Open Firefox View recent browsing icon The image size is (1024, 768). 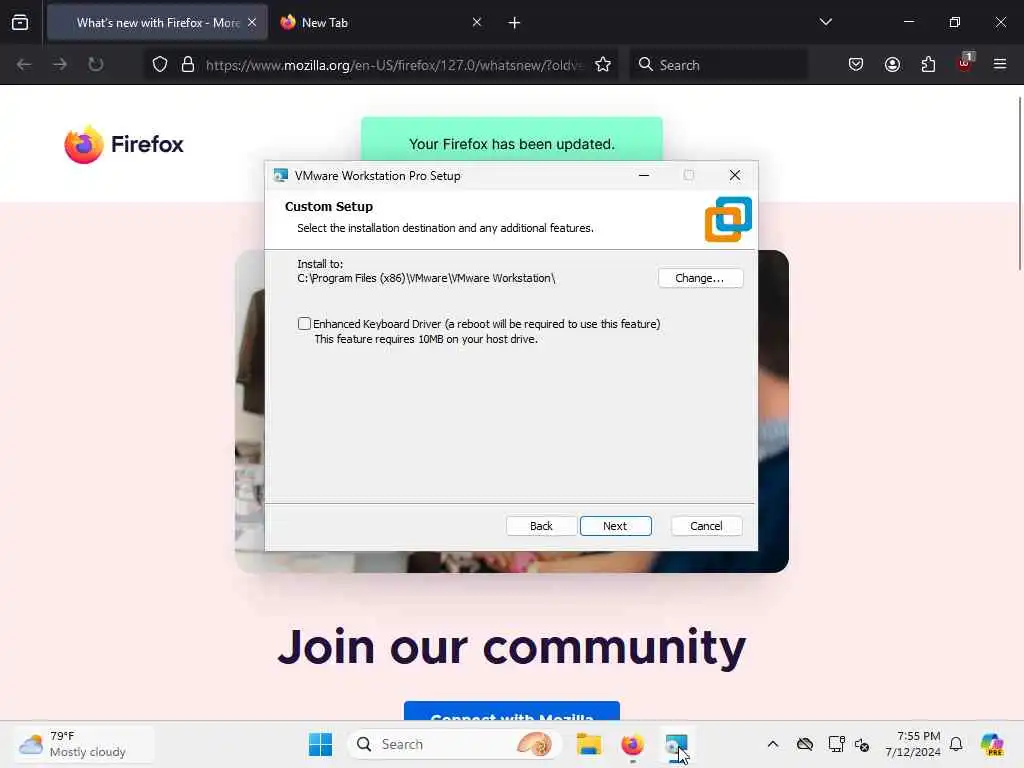[x=20, y=22]
